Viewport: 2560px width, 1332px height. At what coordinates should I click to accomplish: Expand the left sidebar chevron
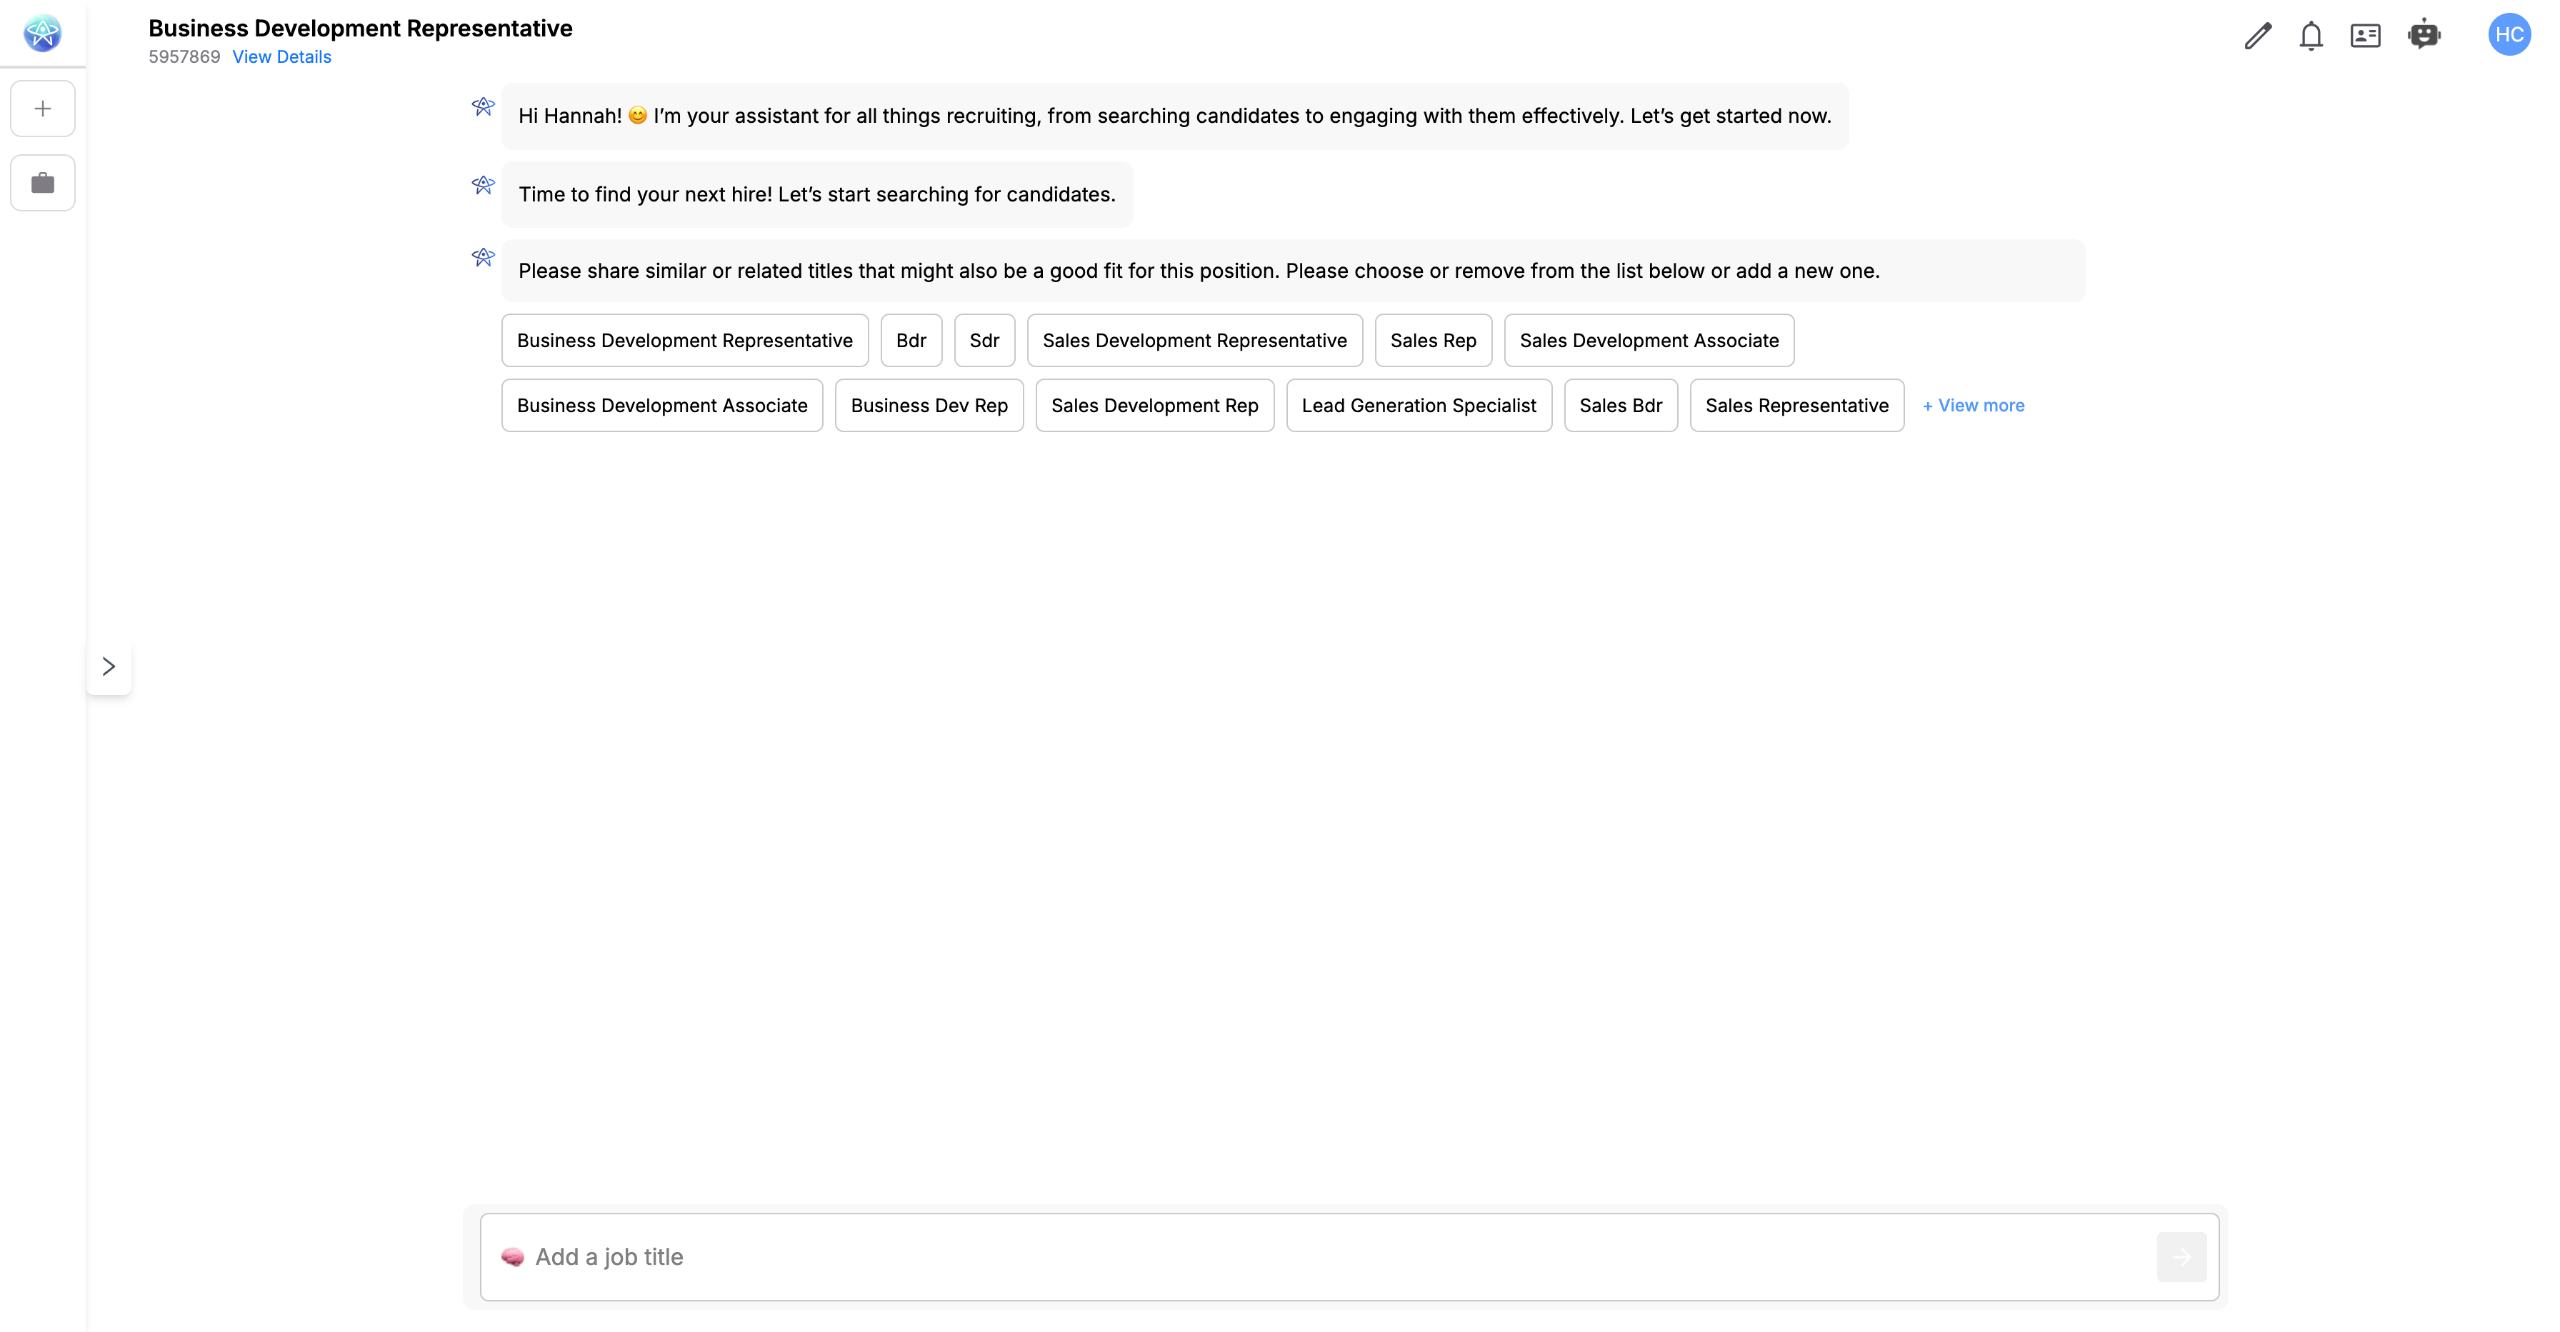(x=109, y=666)
